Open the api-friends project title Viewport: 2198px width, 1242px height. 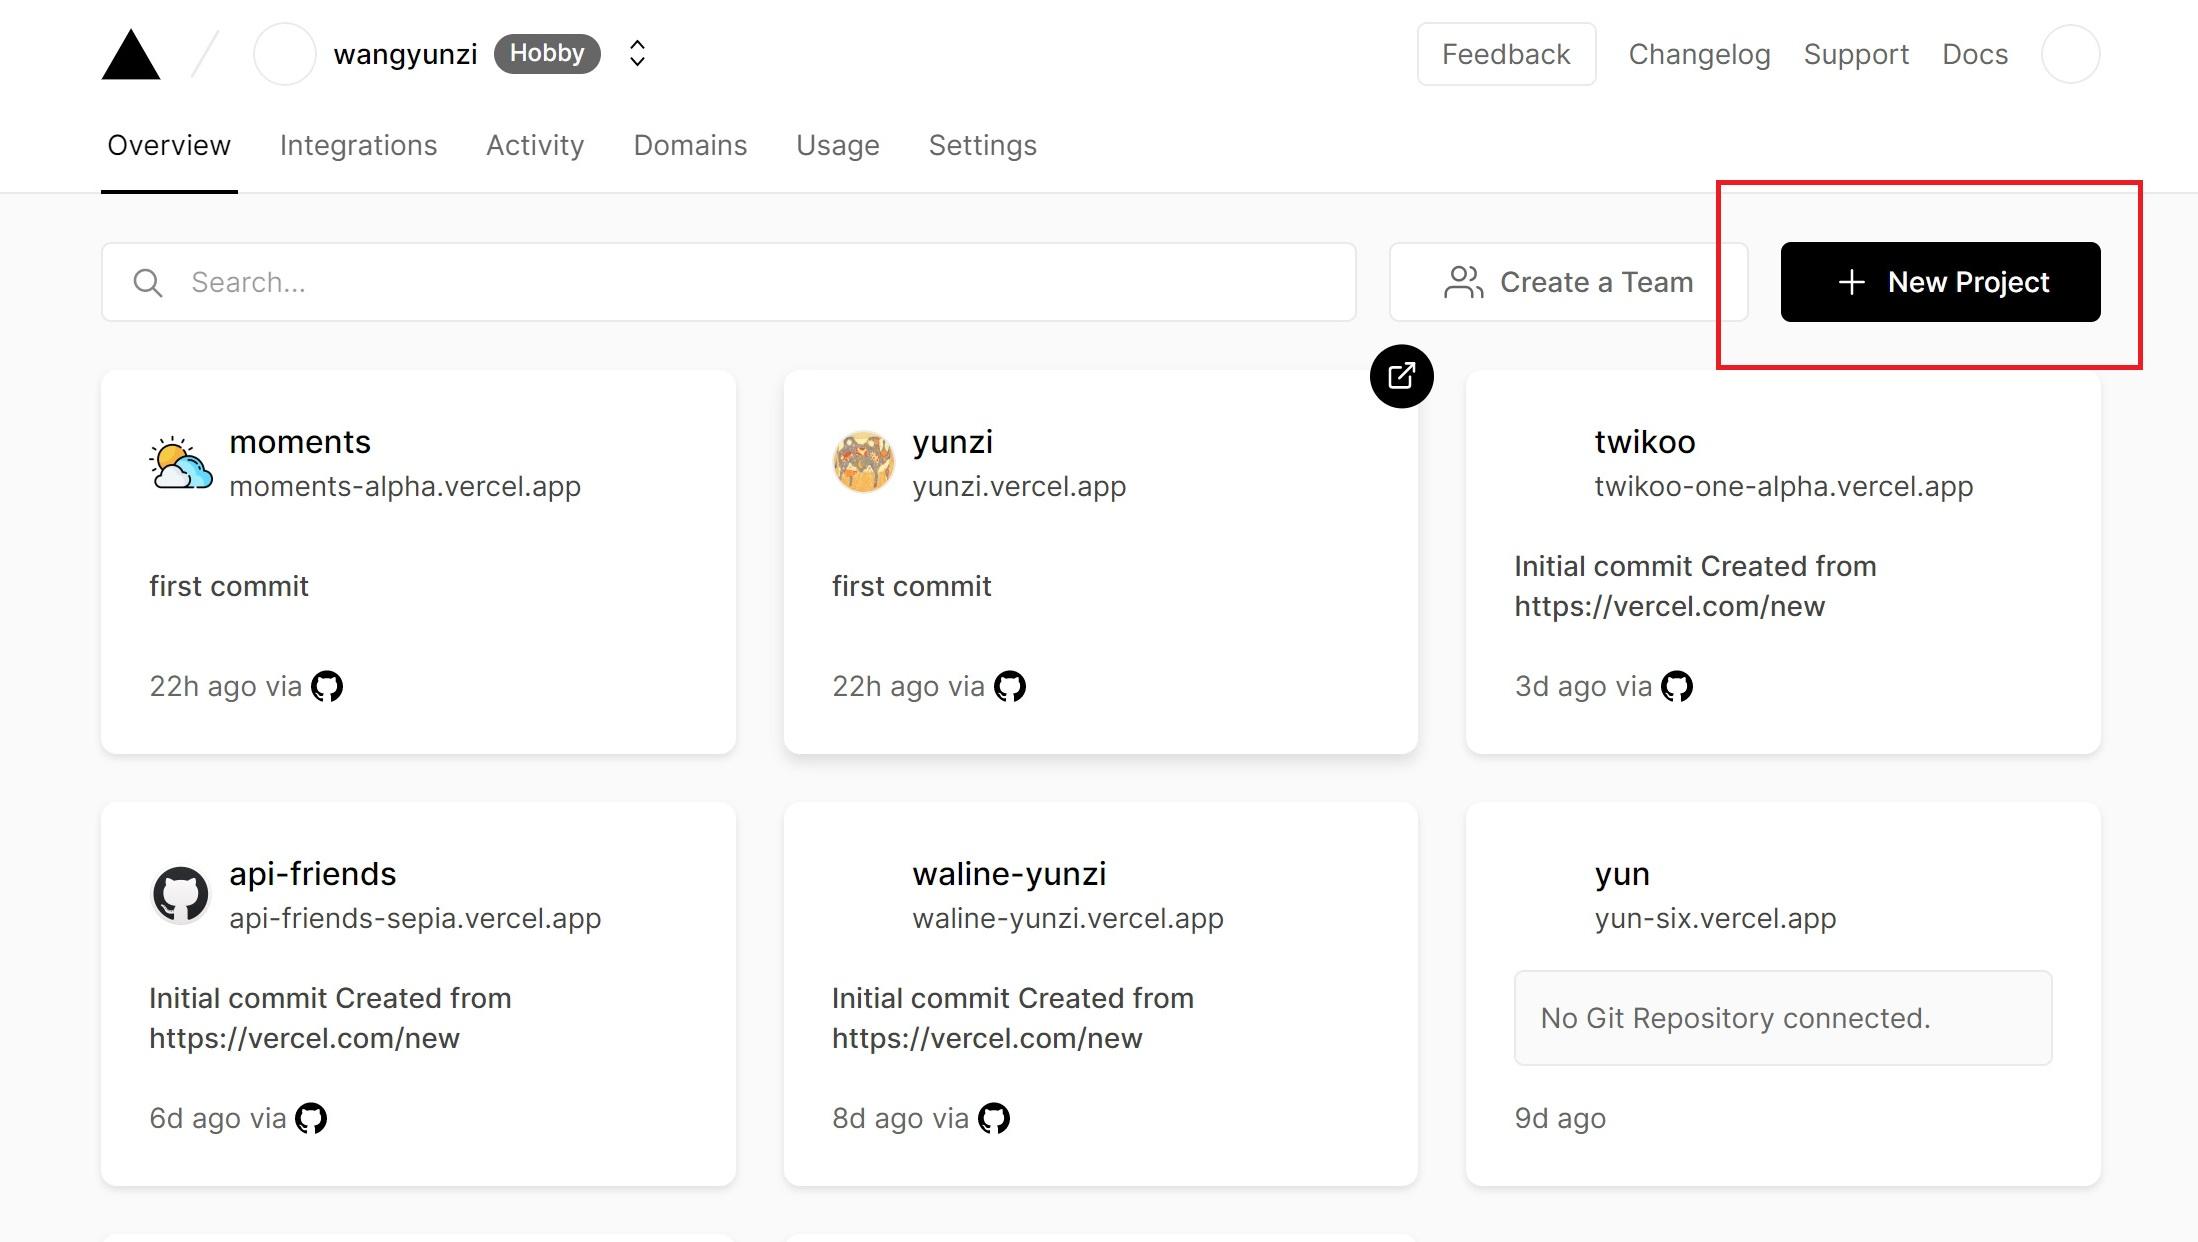point(313,873)
